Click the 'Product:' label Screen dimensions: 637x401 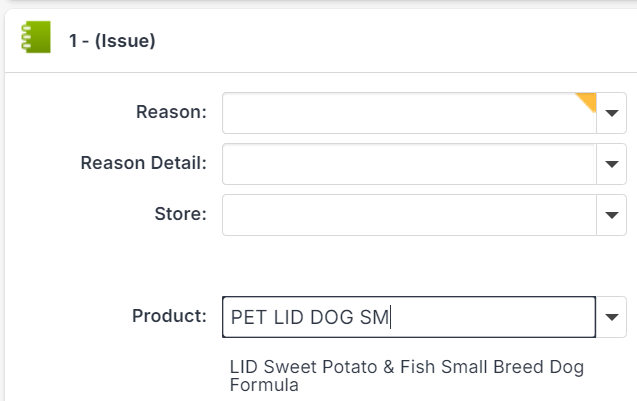click(169, 316)
